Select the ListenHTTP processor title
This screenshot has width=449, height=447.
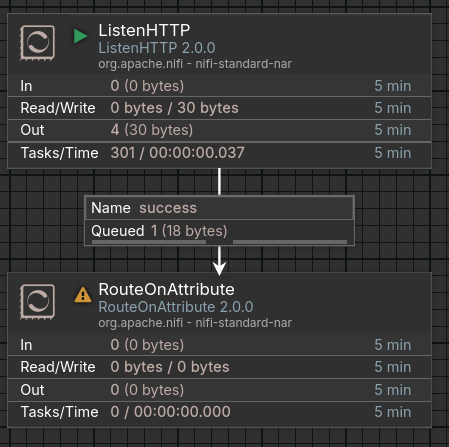[144, 30]
